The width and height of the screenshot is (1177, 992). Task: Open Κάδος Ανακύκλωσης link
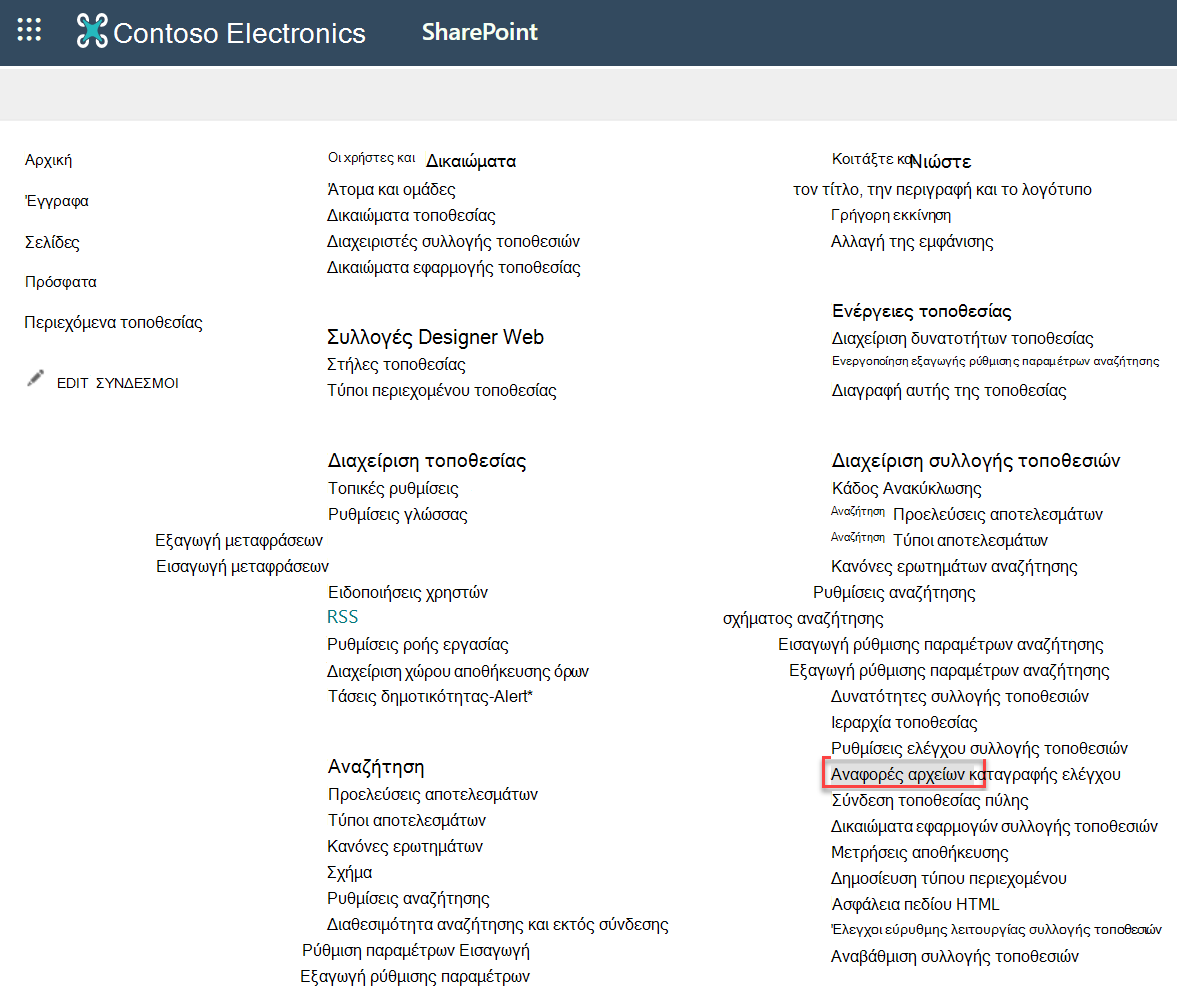click(907, 488)
